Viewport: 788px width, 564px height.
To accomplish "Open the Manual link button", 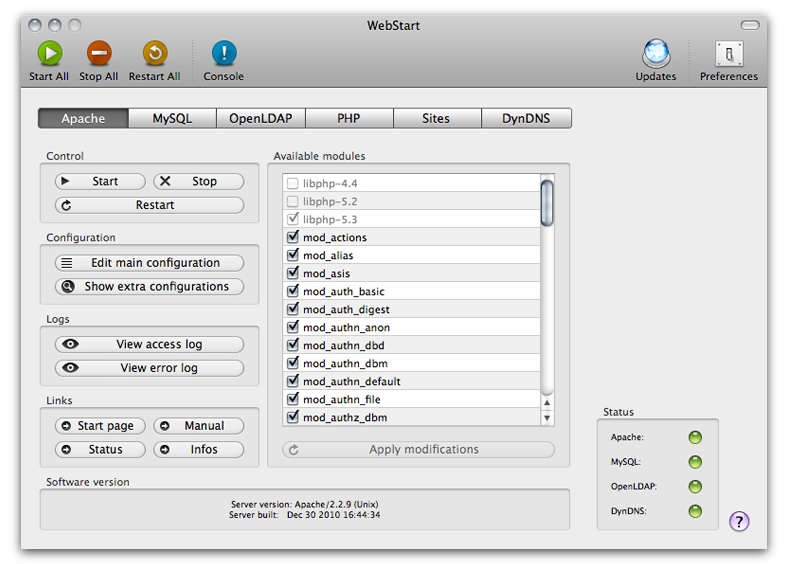I will click(x=199, y=426).
